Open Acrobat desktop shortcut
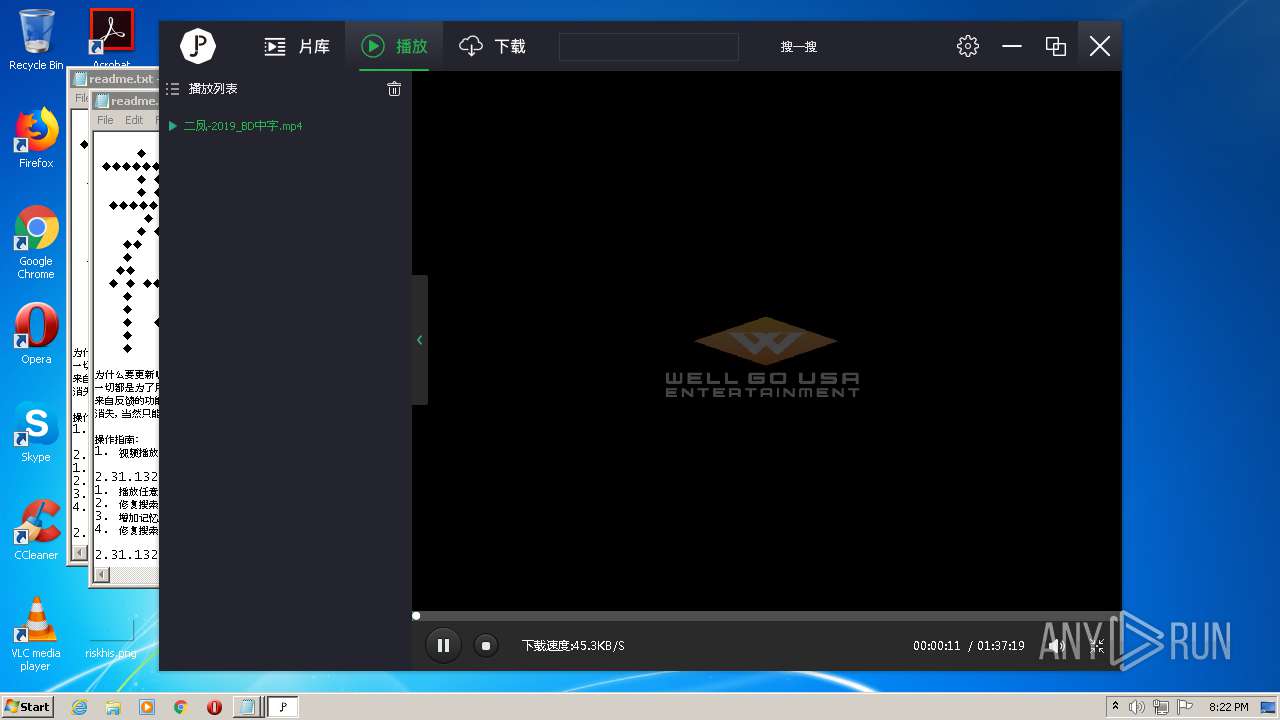The height and width of the screenshot is (720, 1280). 111,40
